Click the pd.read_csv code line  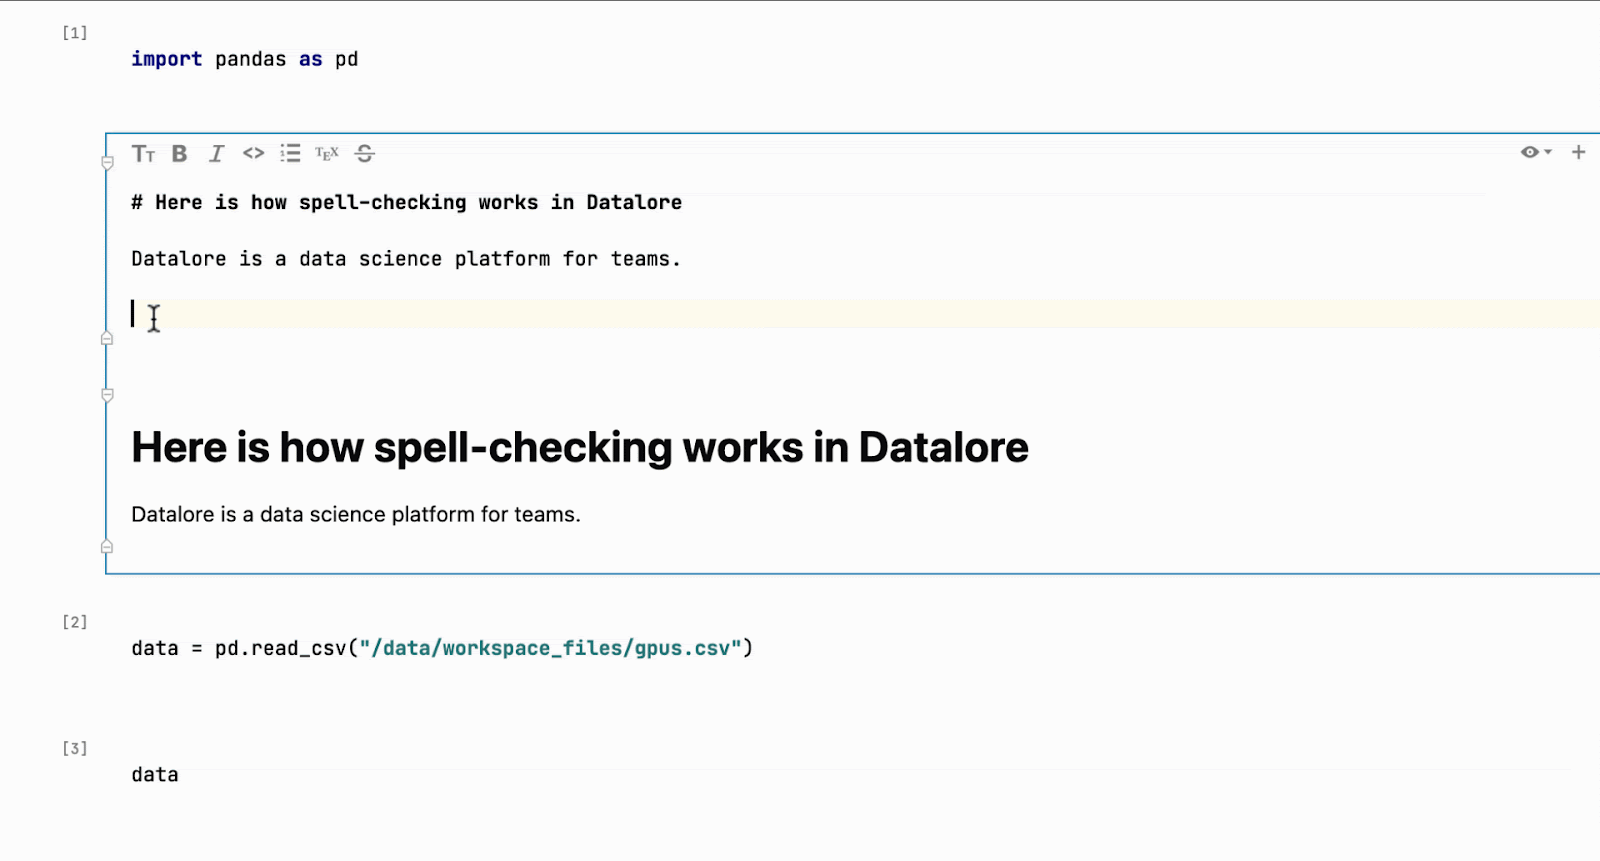click(x=442, y=649)
